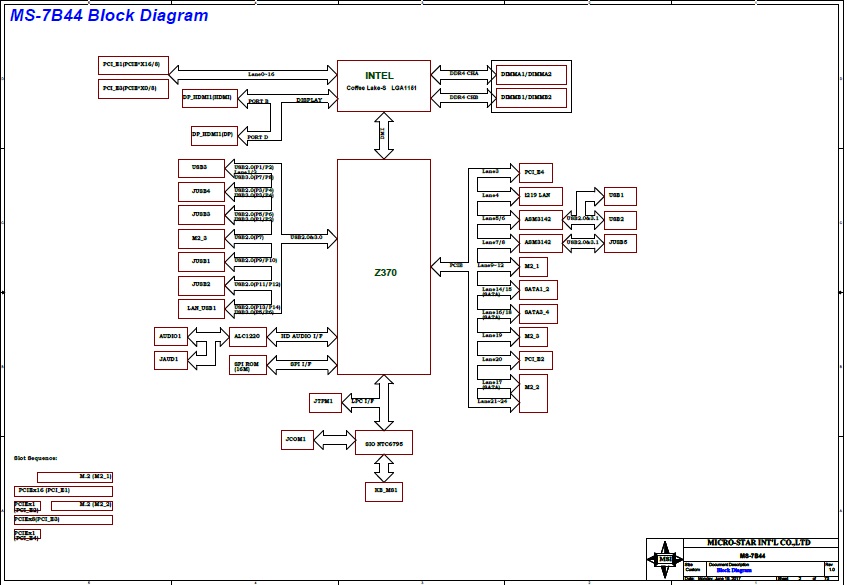The width and height of the screenshot is (847, 585).
Task: Click the AUDIO1 block
Action: [x=170, y=336]
